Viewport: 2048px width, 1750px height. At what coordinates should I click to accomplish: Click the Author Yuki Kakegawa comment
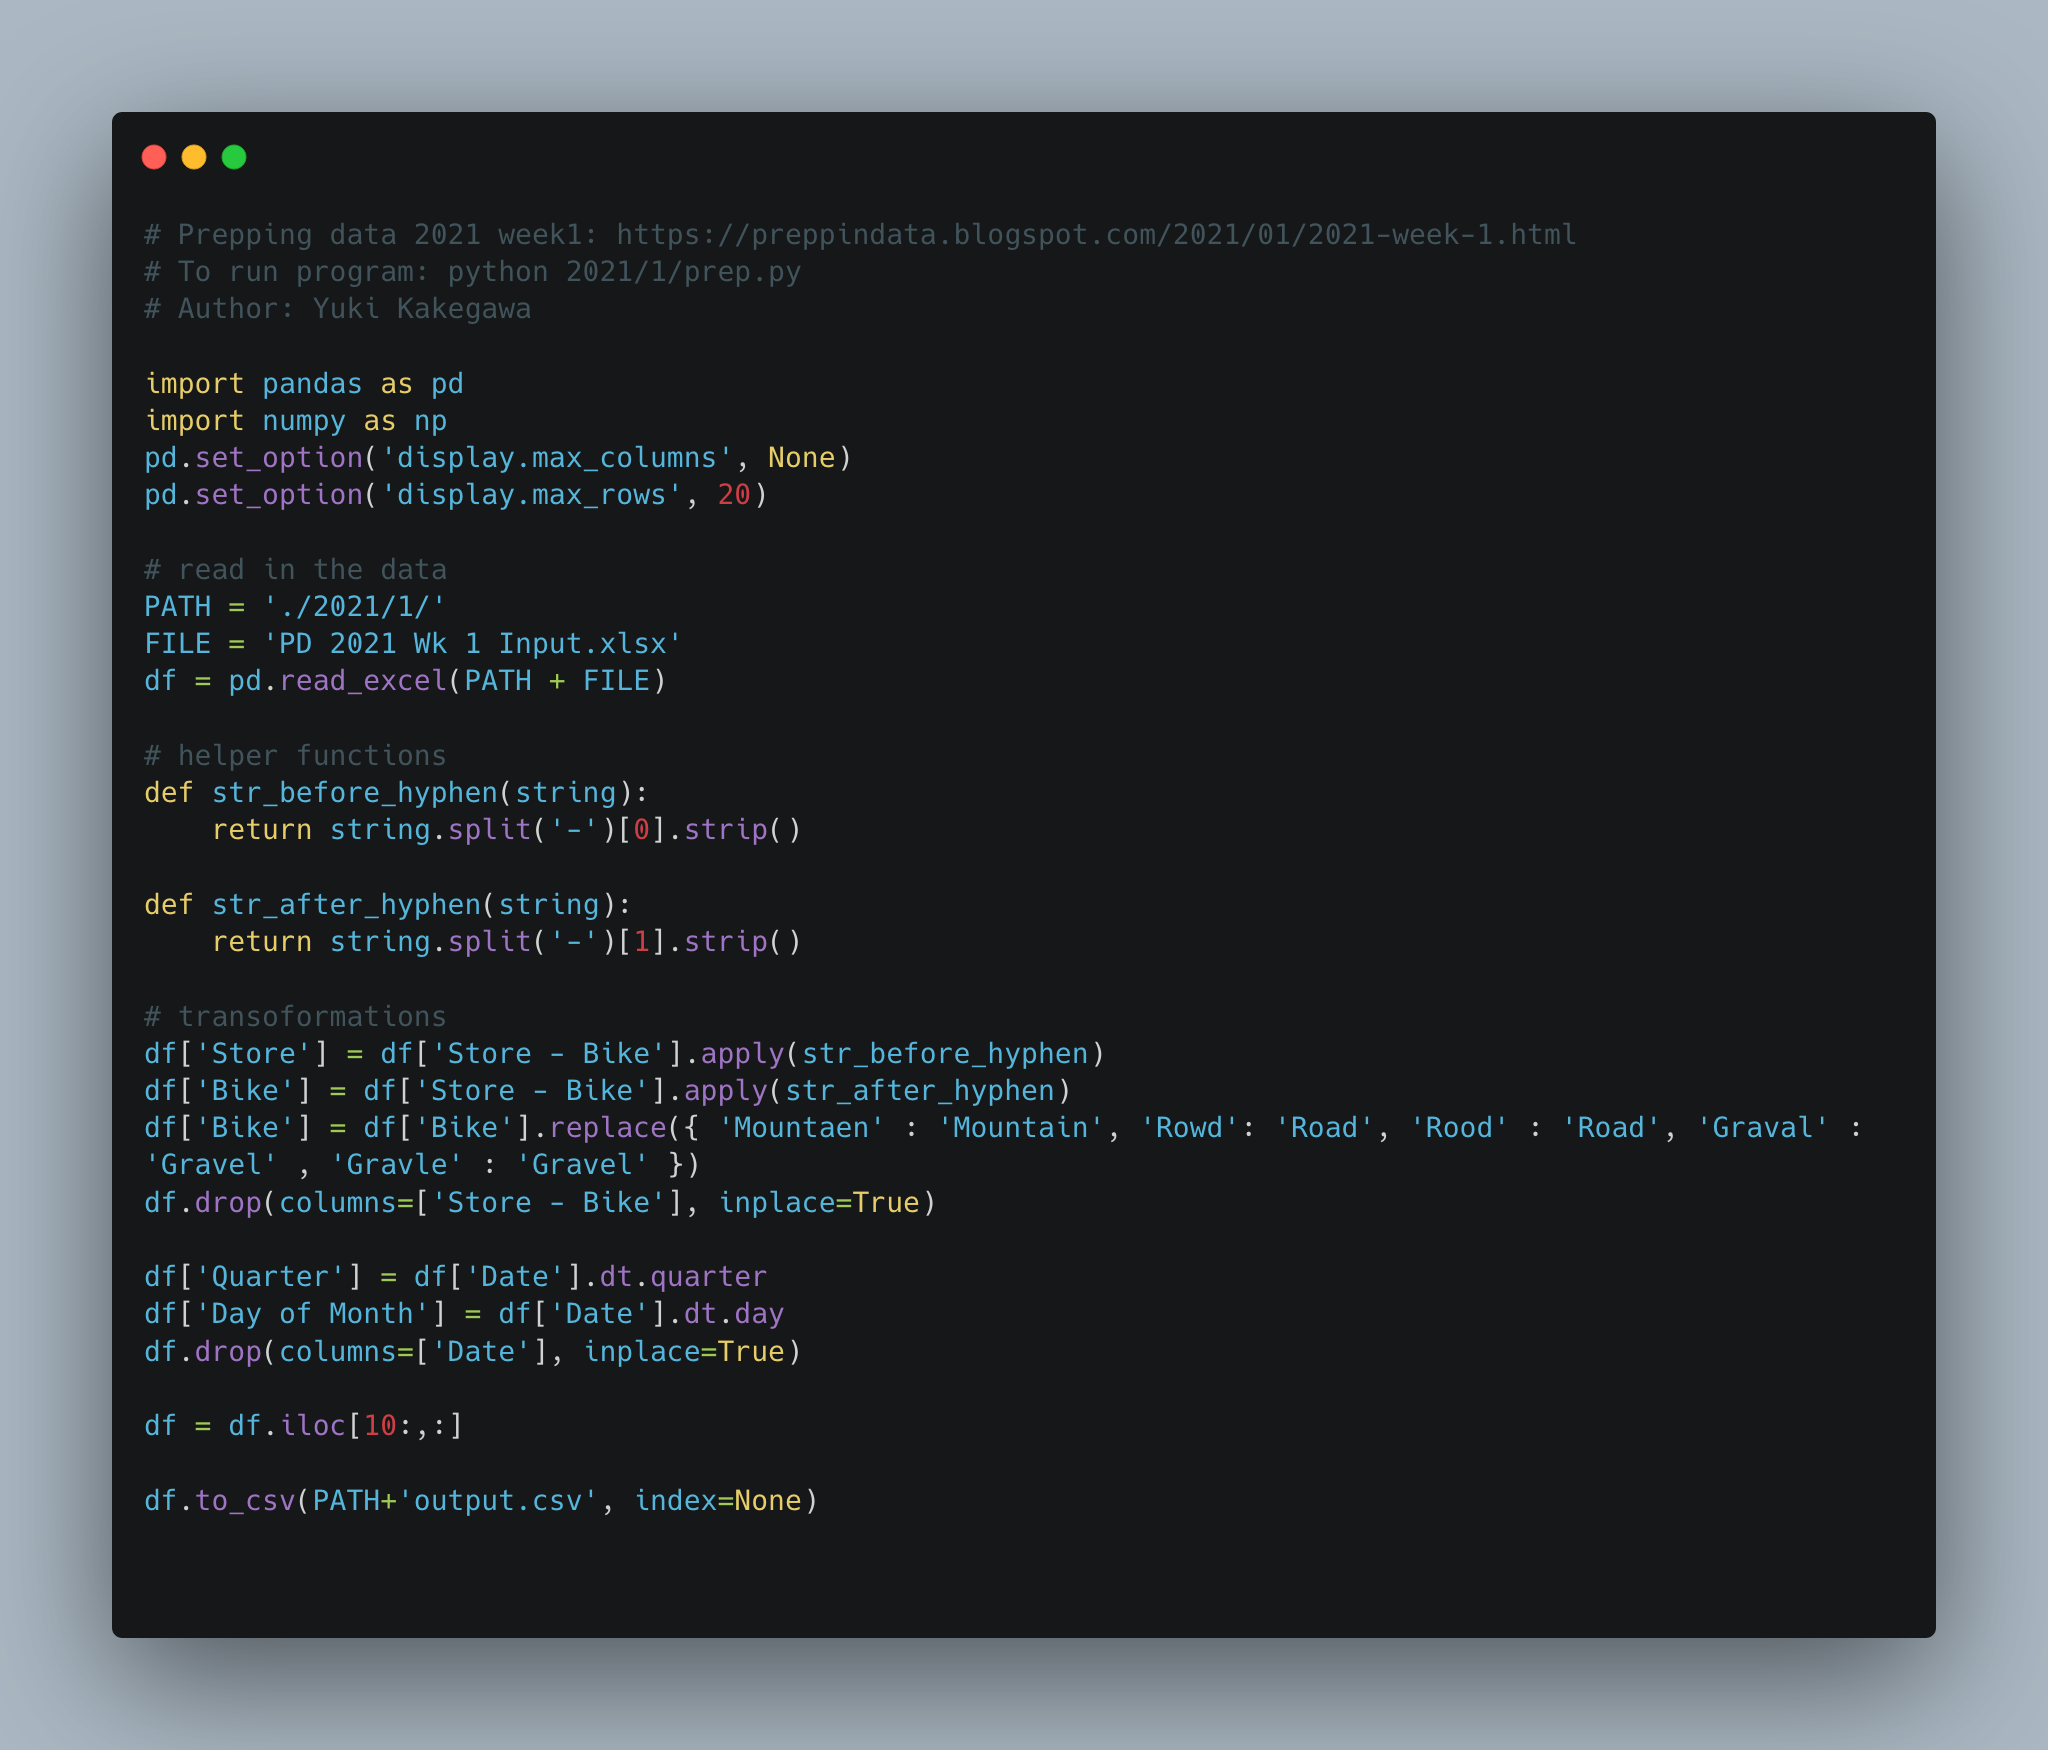click(338, 308)
